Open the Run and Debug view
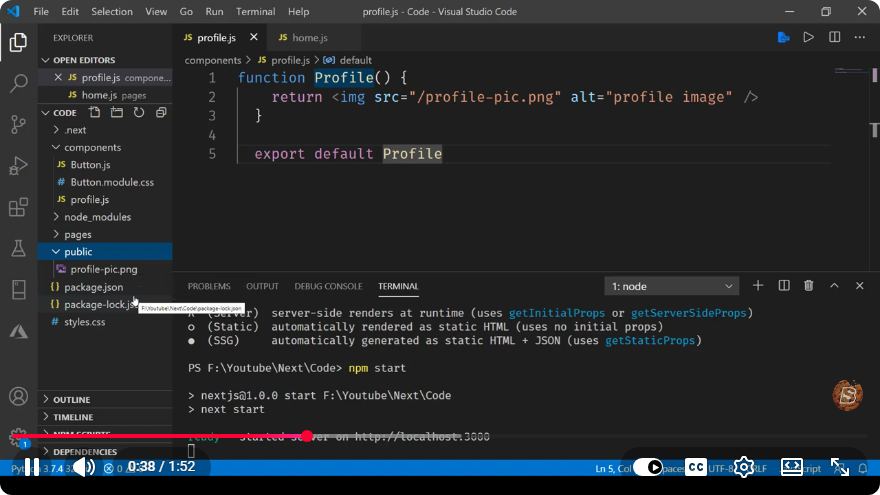Screen dimensions: 880x495 (x=19, y=166)
